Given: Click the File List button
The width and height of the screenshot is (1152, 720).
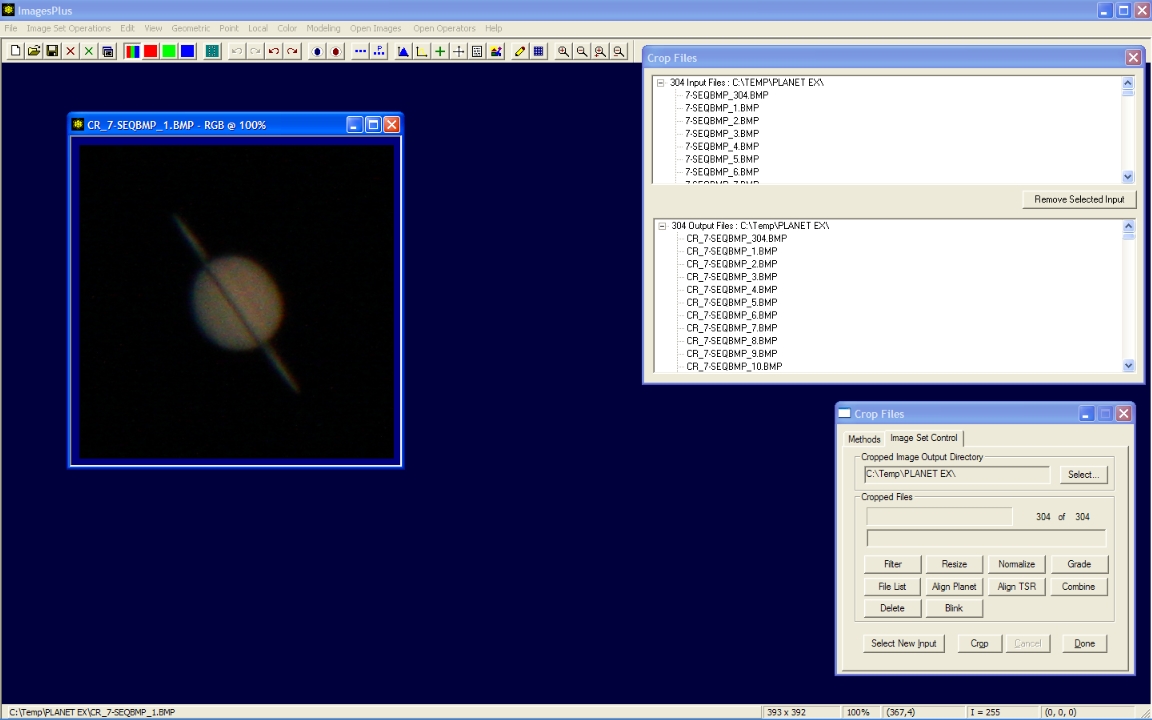Looking at the screenshot, I should 893,586.
